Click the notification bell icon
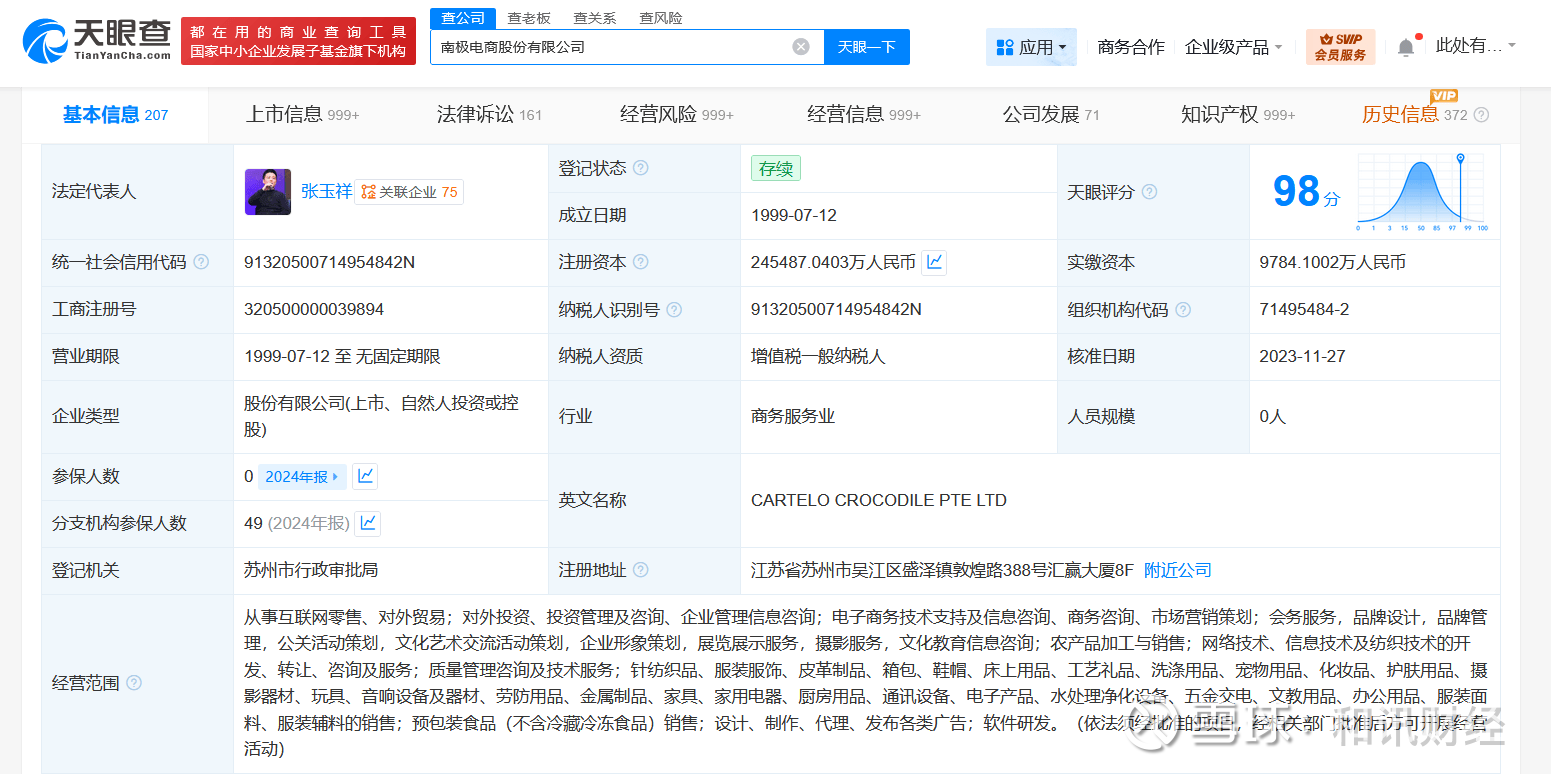This screenshot has height=774, width=1551. click(1406, 47)
